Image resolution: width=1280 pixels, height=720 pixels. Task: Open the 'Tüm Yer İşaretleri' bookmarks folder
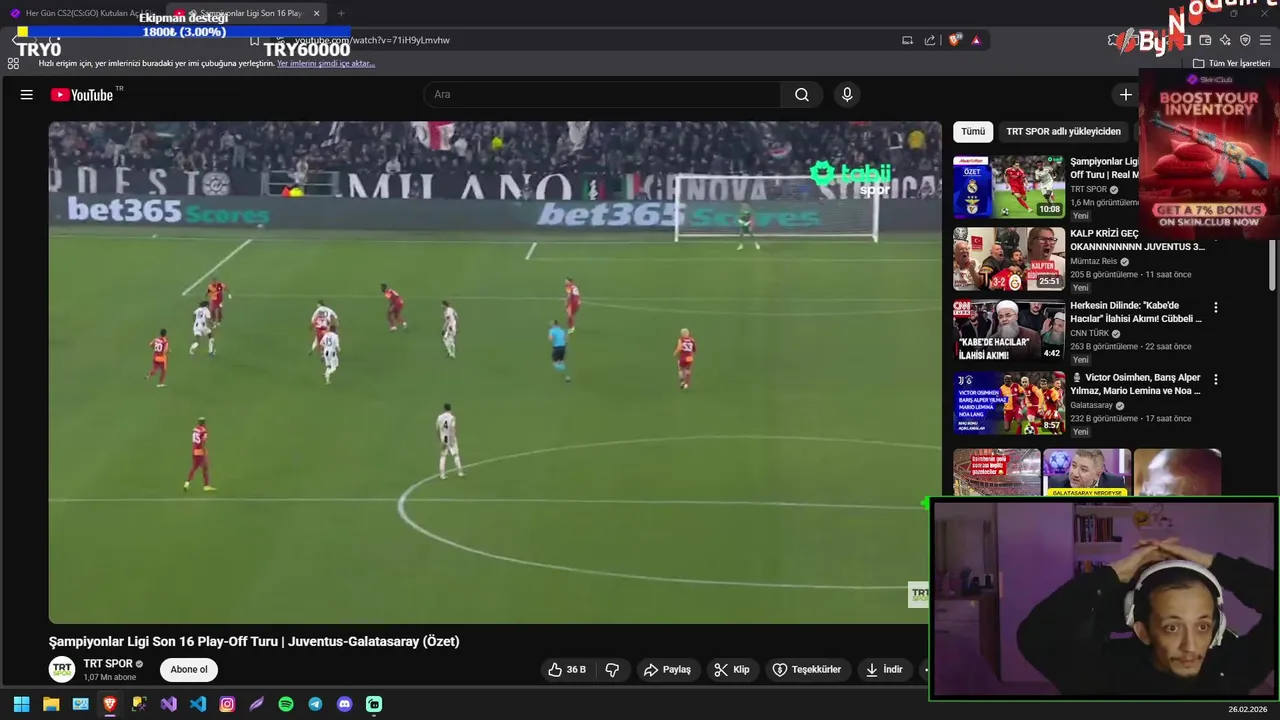1231,63
